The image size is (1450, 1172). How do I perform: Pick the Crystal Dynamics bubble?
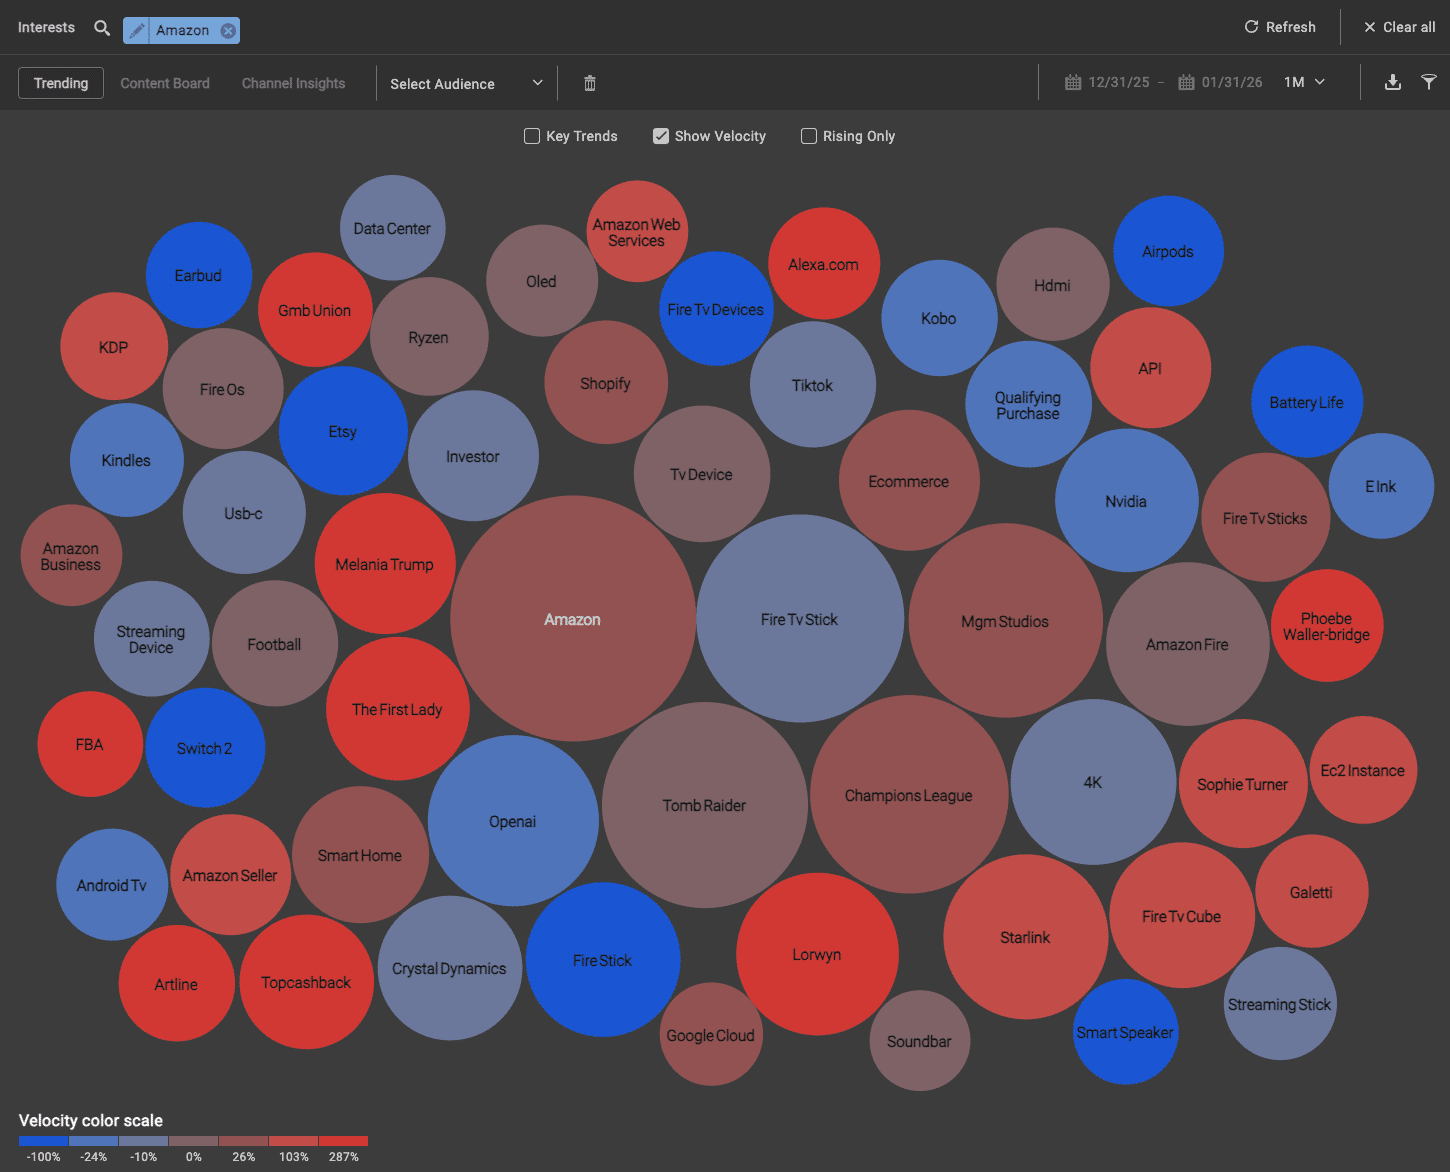(450, 968)
